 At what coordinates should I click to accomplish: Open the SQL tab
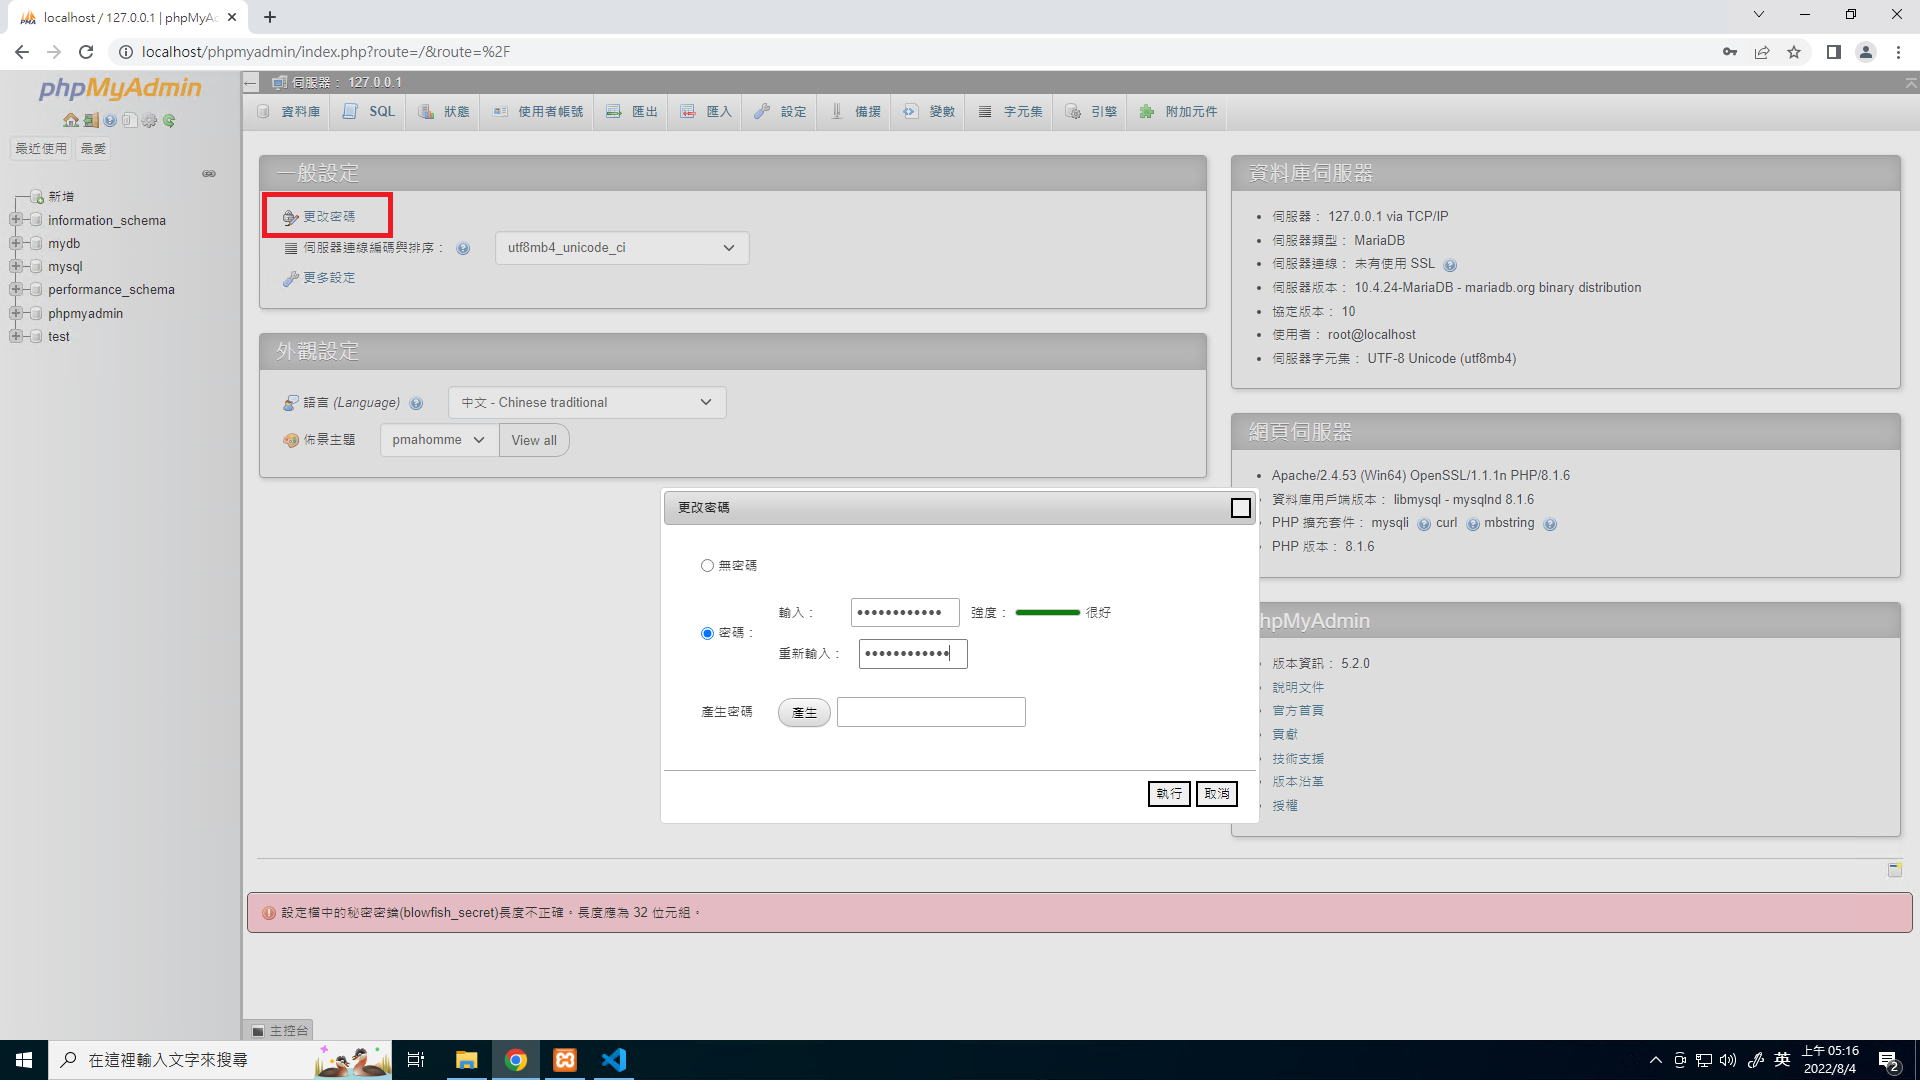pyautogui.click(x=370, y=111)
